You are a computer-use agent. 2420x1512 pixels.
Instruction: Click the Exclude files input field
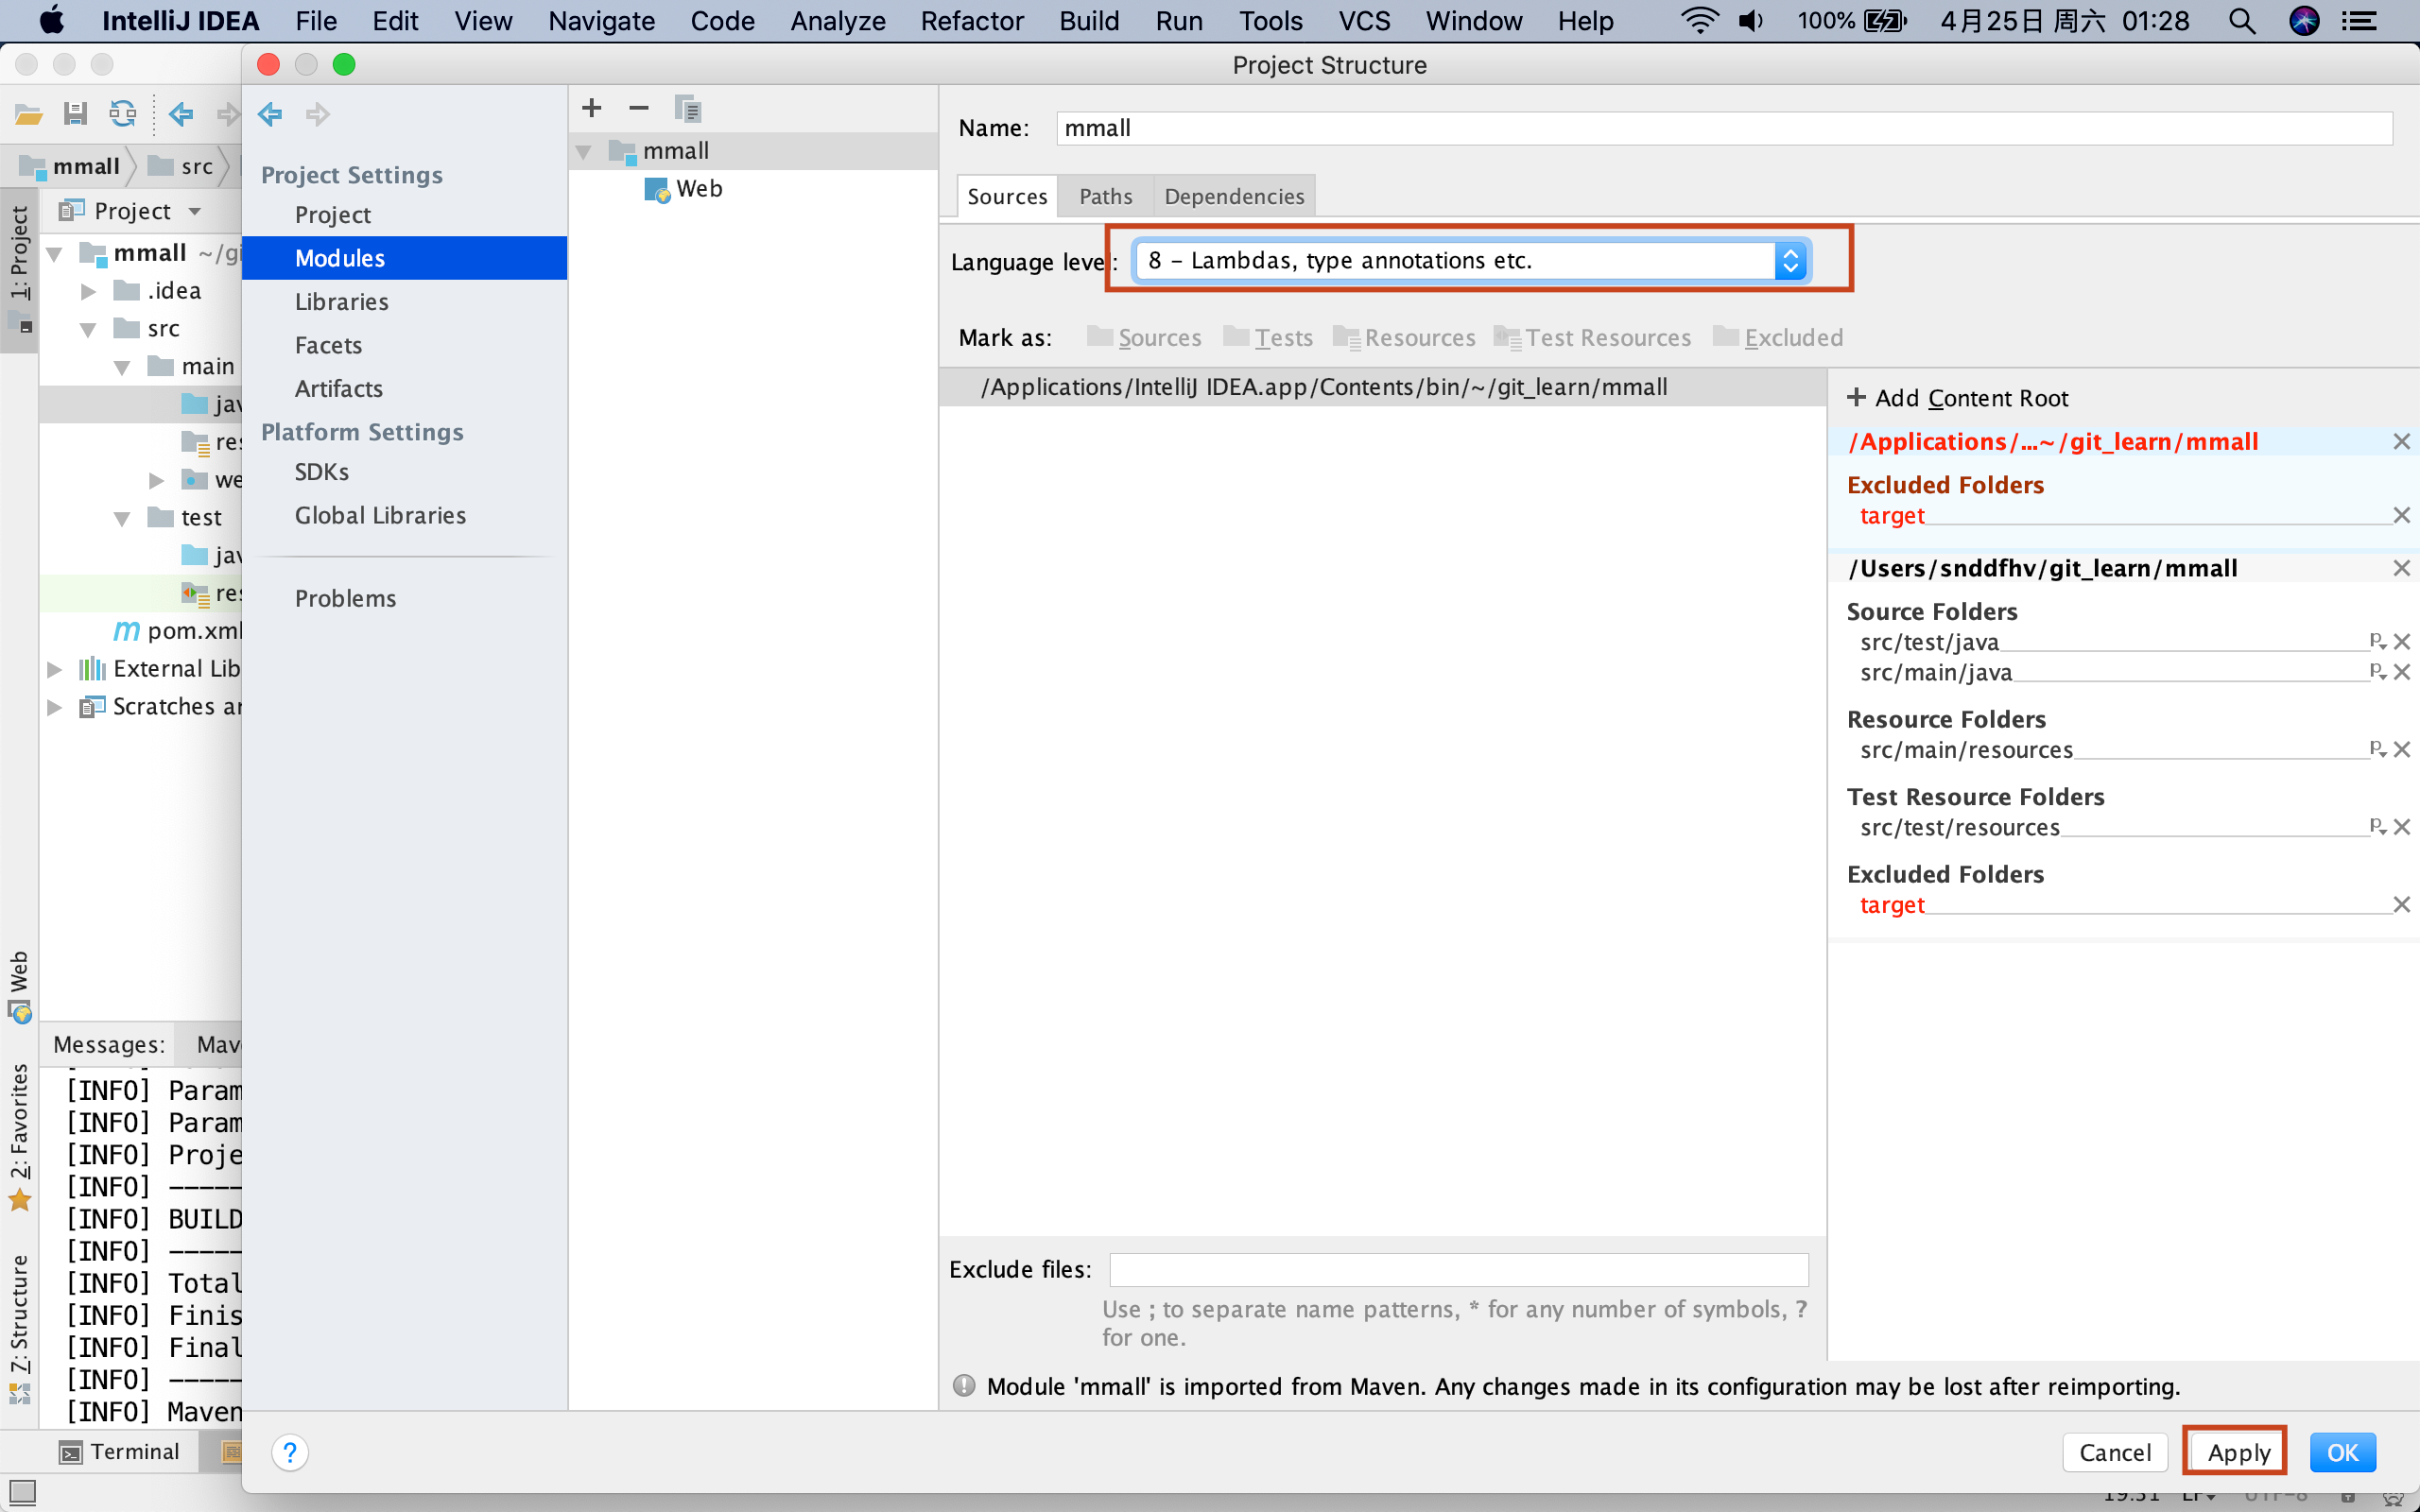tap(1458, 1270)
